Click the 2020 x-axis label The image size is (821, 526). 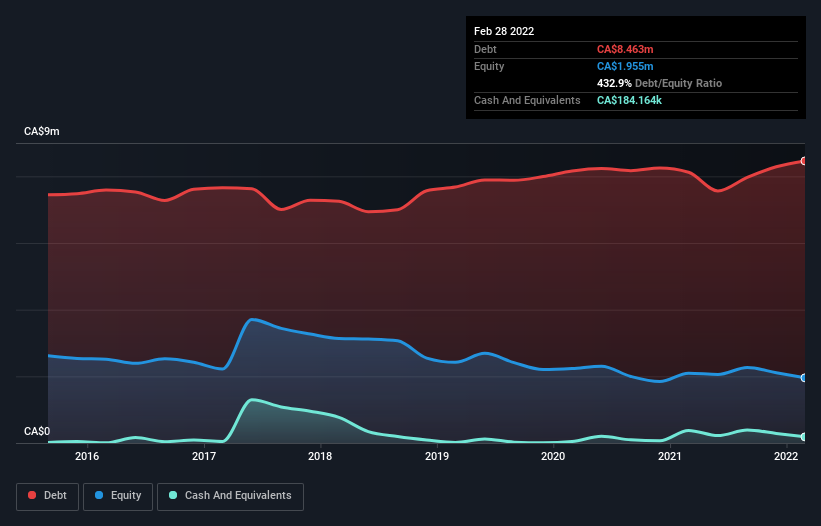click(x=553, y=456)
